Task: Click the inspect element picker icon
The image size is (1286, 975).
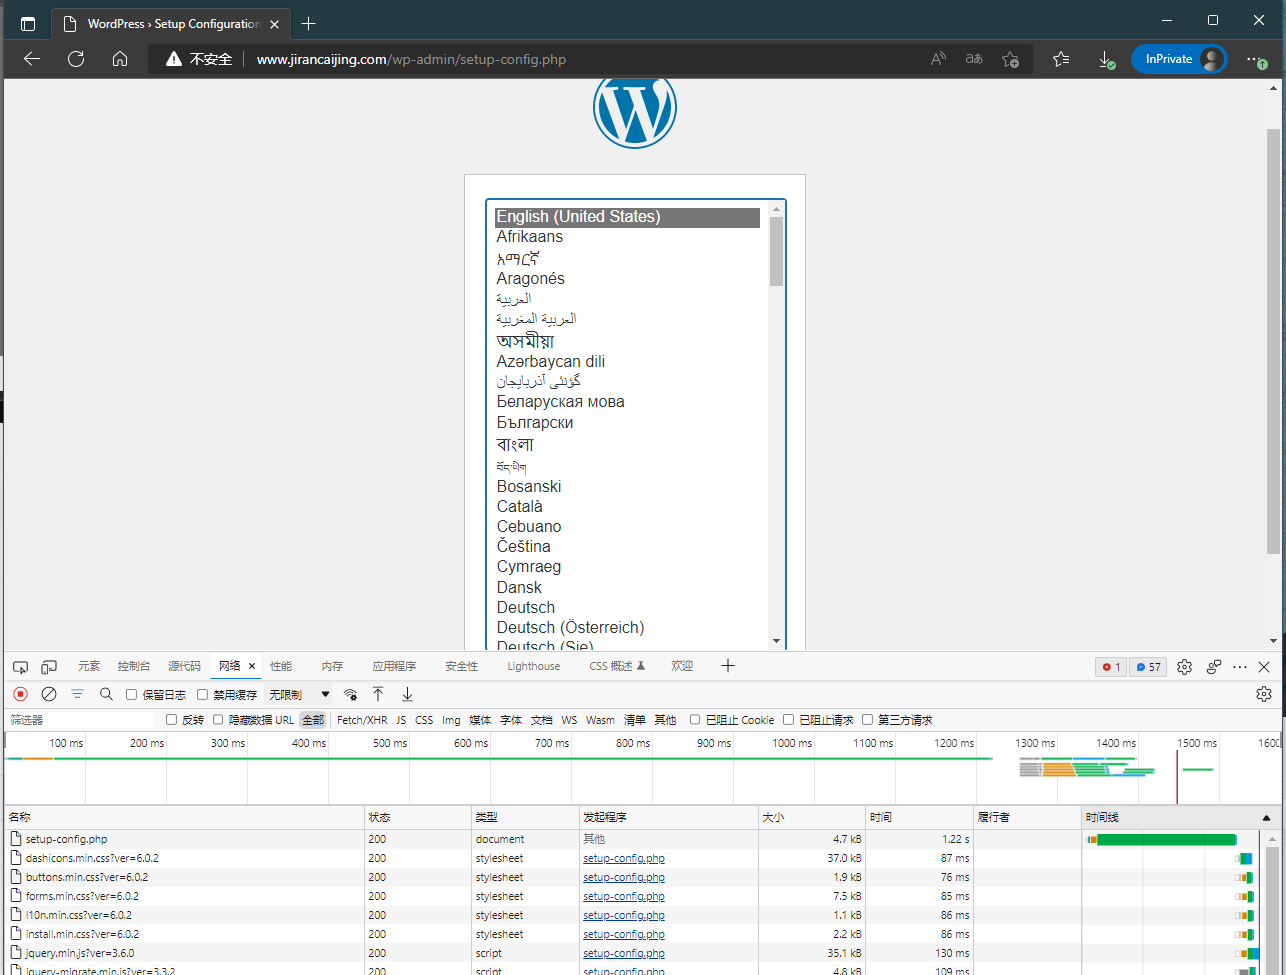Action: click(20, 667)
